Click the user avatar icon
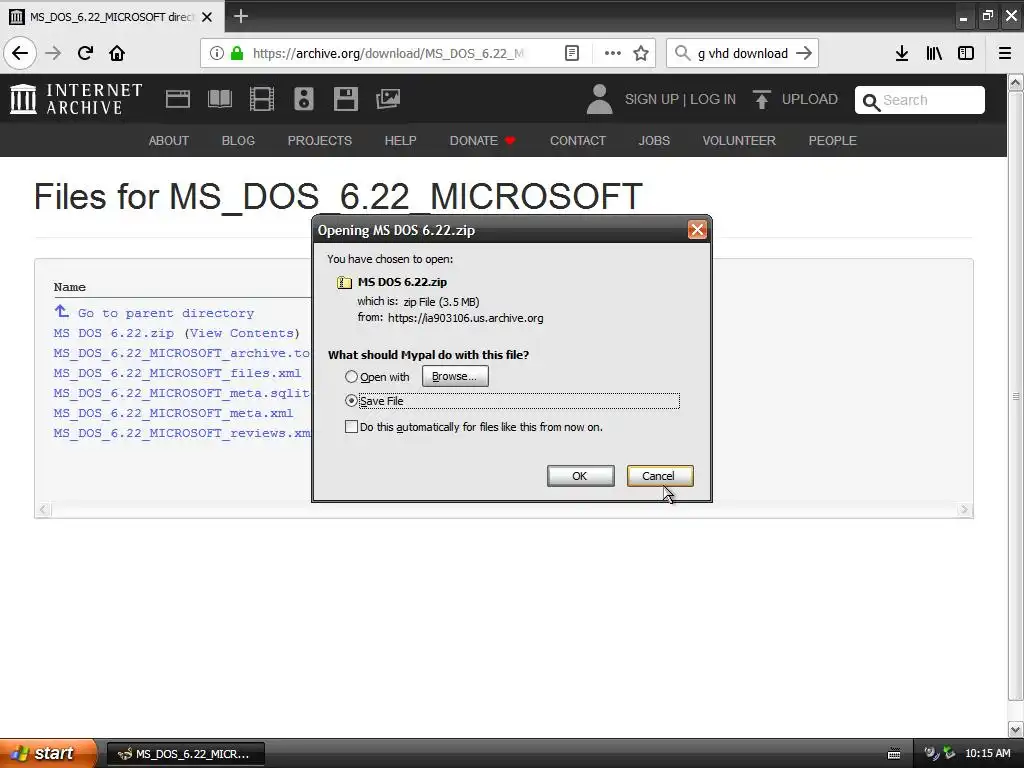This screenshot has height=768, width=1024. 599,99
